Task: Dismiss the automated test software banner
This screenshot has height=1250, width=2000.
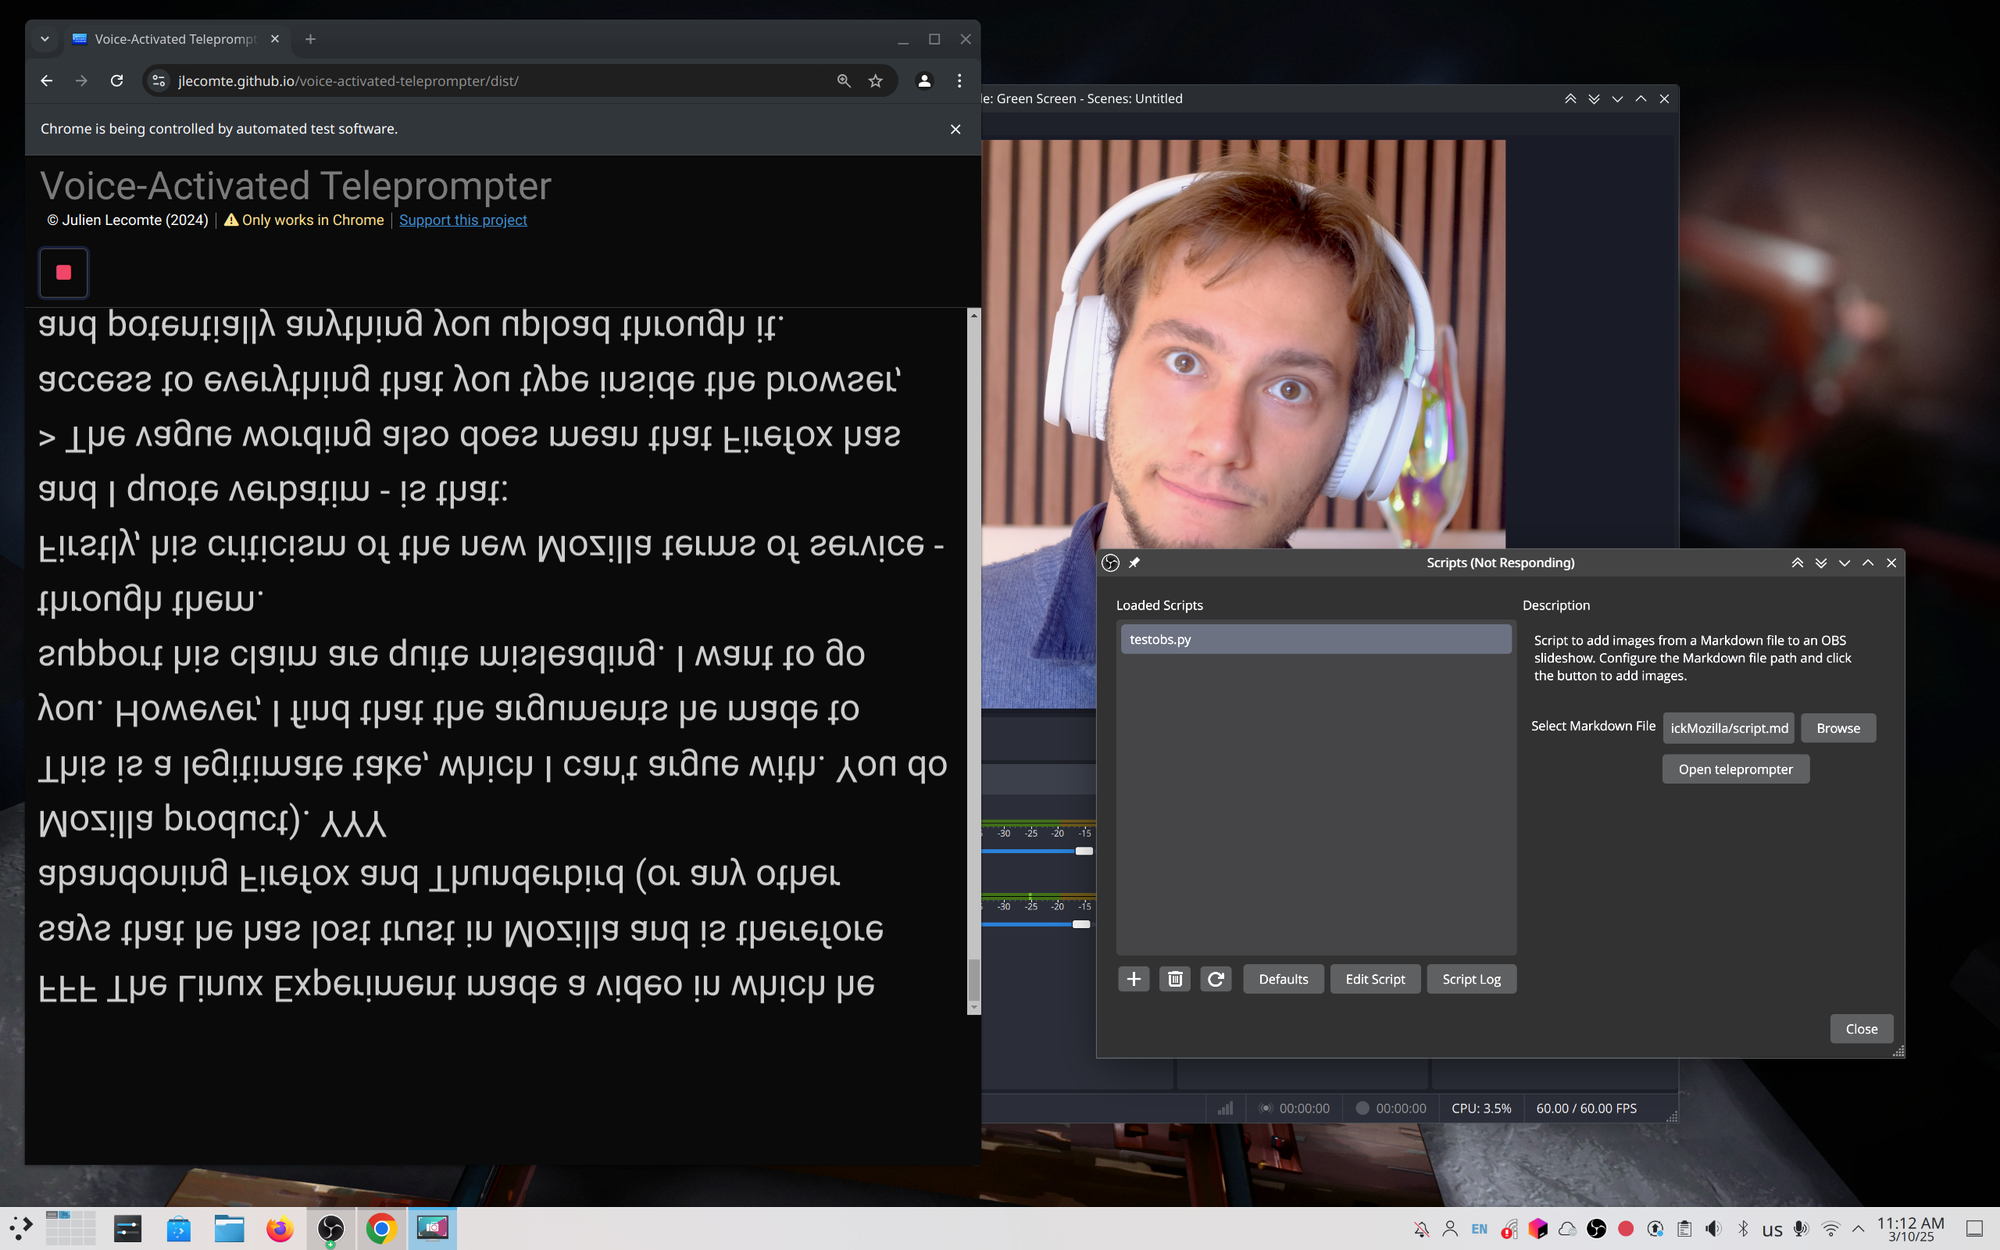Action: (955, 129)
